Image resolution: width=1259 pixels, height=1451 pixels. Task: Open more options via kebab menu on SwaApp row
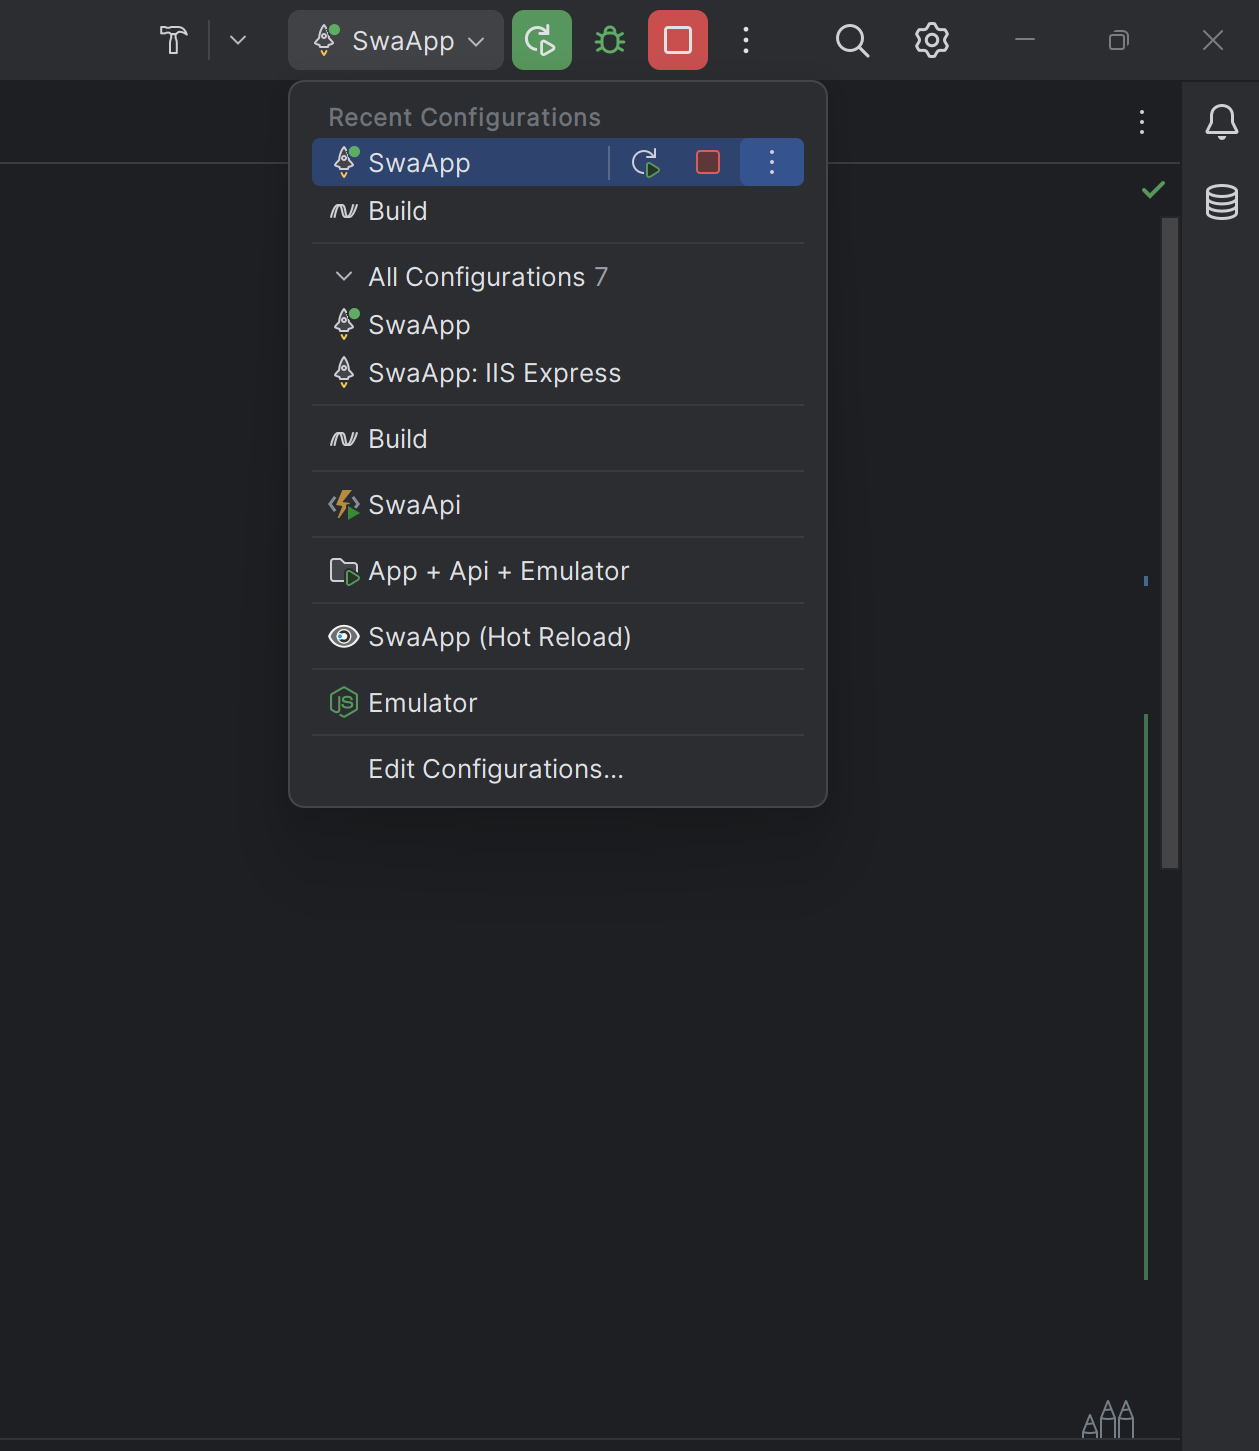coord(771,161)
